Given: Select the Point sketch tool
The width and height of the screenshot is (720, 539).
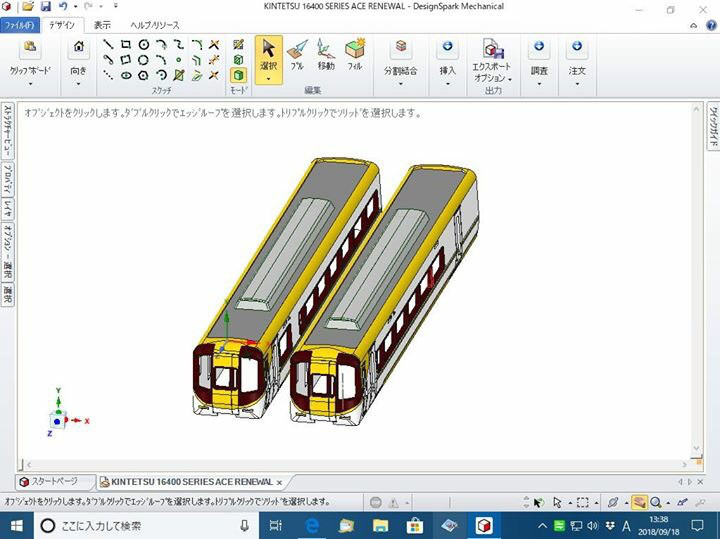Looking at the screenshot, I should pos(179,60).
